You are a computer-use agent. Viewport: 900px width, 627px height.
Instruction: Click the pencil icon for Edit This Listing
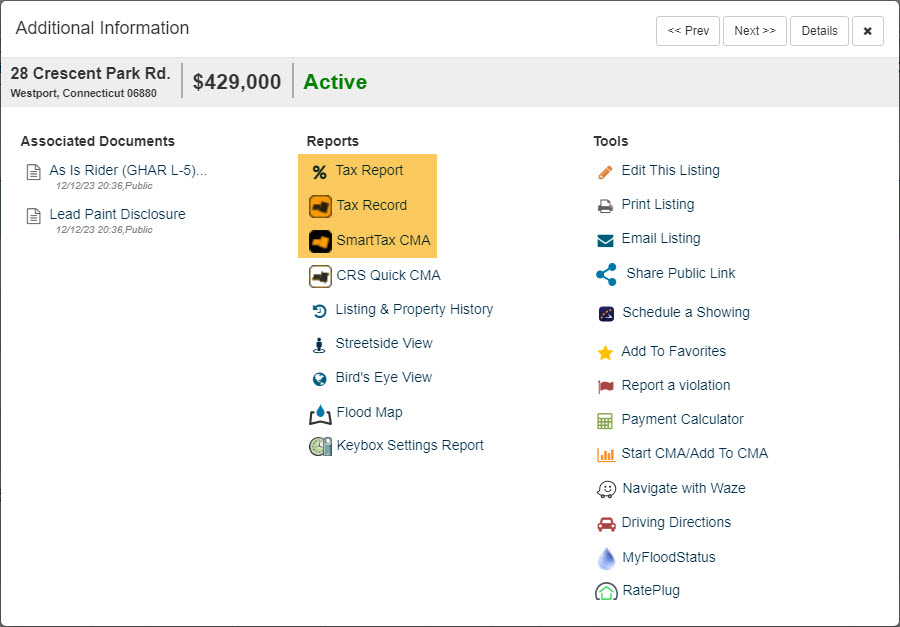(x=605, y=172)
